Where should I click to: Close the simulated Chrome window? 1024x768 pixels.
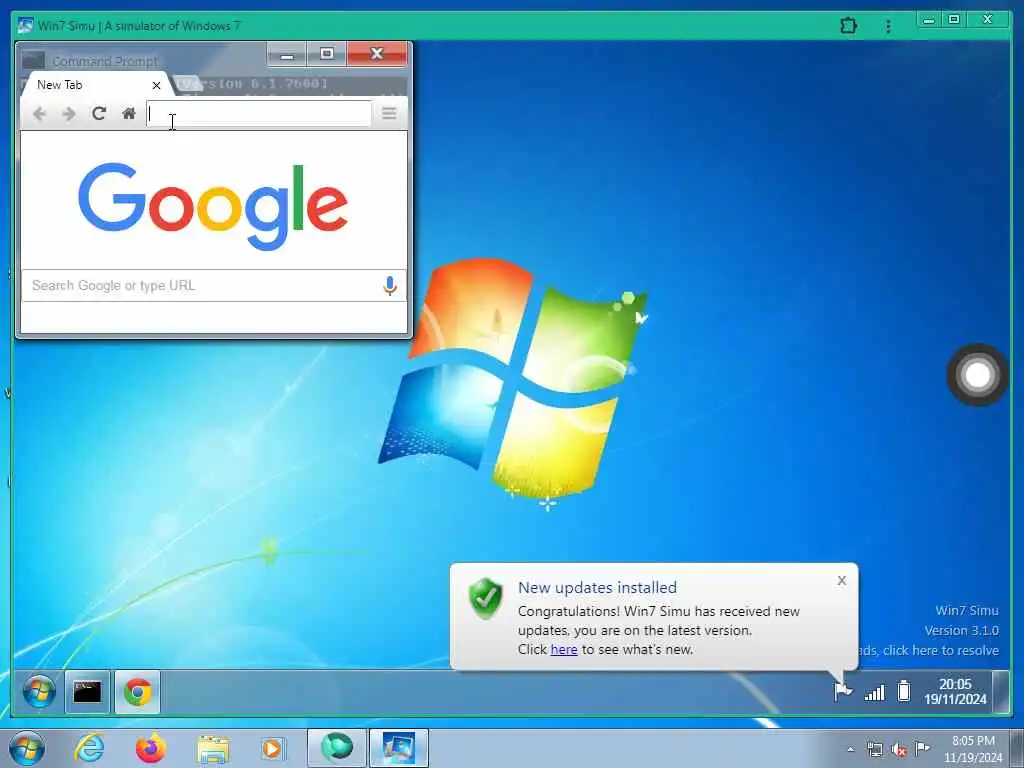pyautogui.click(x=377, y=54)
